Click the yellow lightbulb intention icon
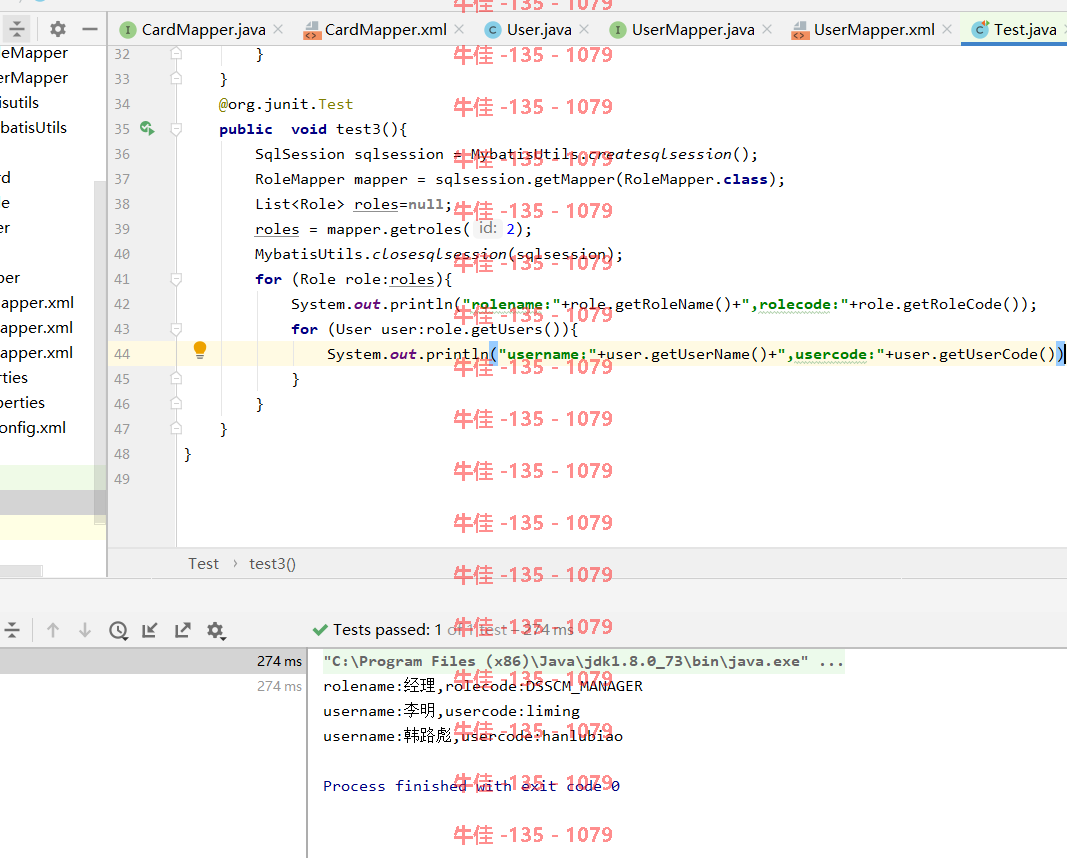 coord(199,350)
